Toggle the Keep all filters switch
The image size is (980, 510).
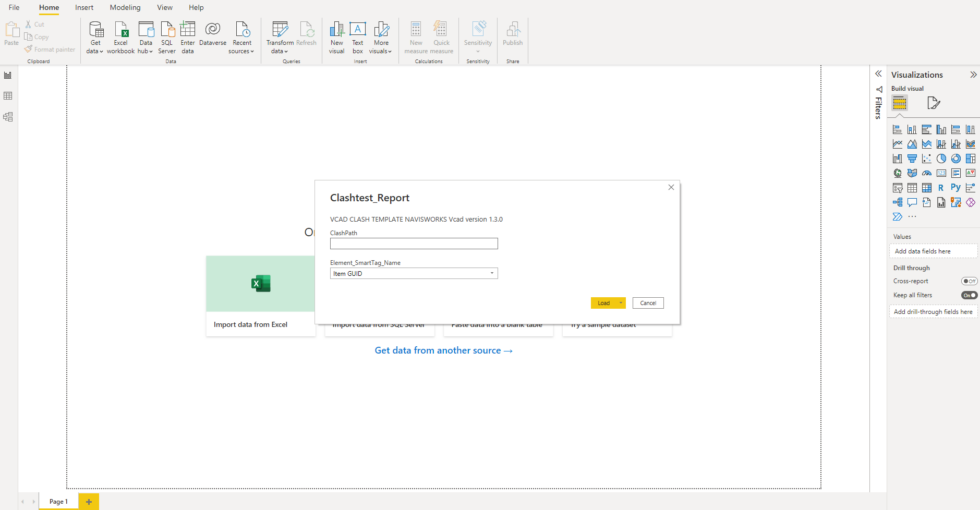[969, 295]
